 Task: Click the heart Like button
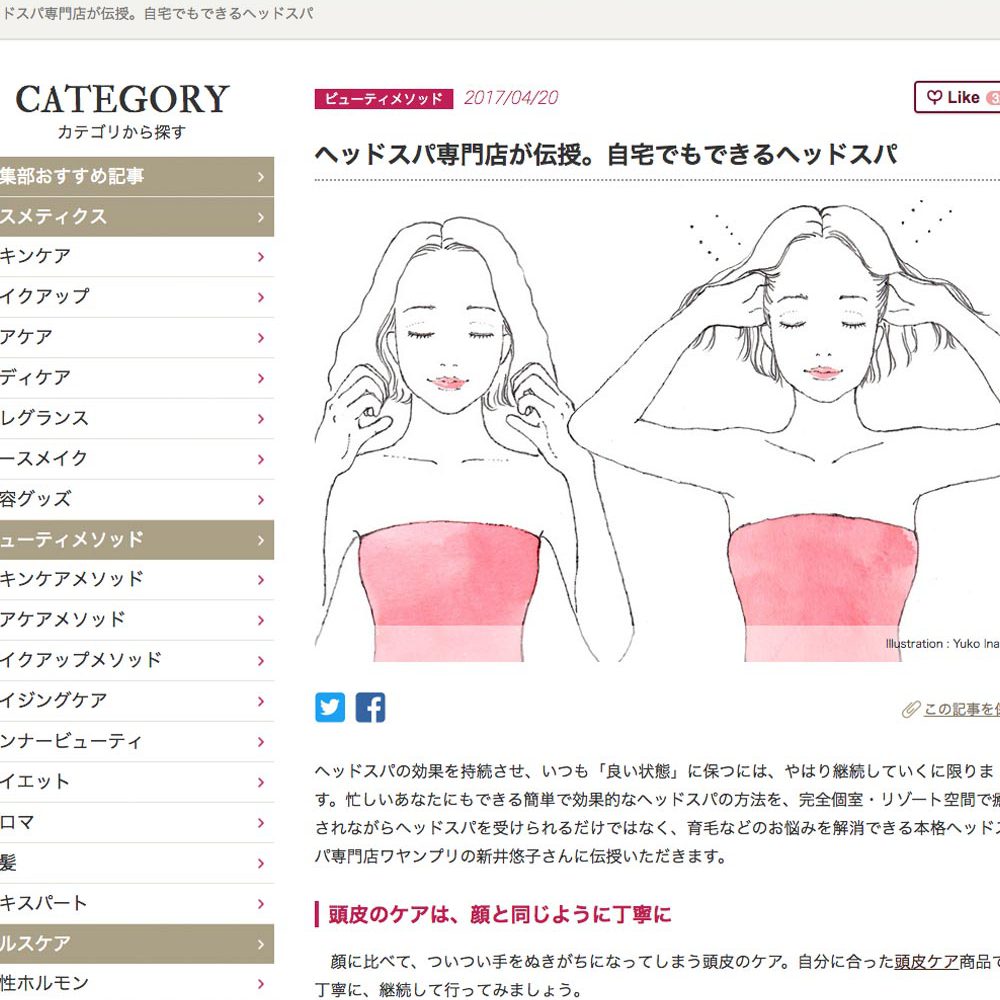[x=958, y=98]
